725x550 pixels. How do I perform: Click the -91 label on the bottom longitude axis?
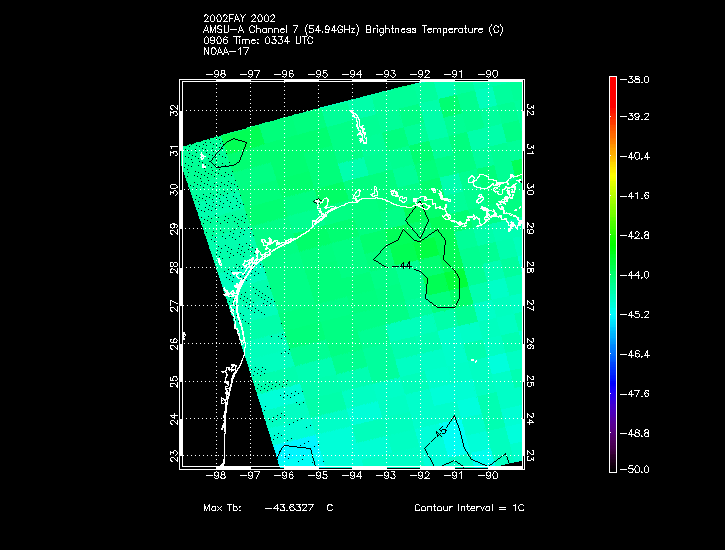pyautogui.click(x=454, y=475)
